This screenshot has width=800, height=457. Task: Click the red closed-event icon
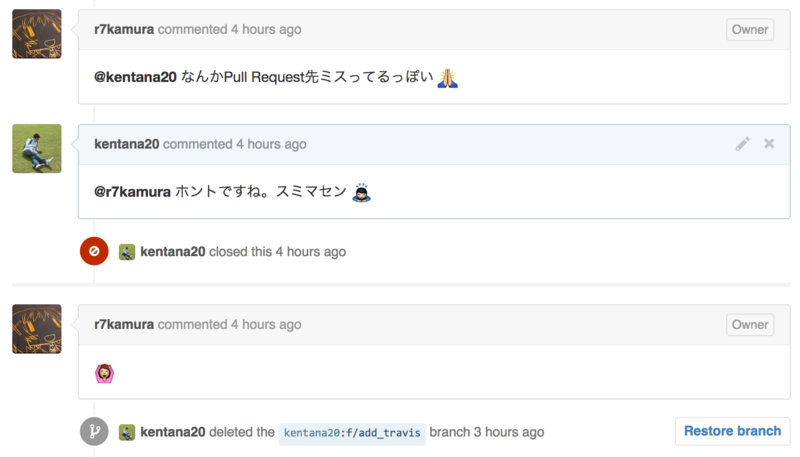point(94,251)
